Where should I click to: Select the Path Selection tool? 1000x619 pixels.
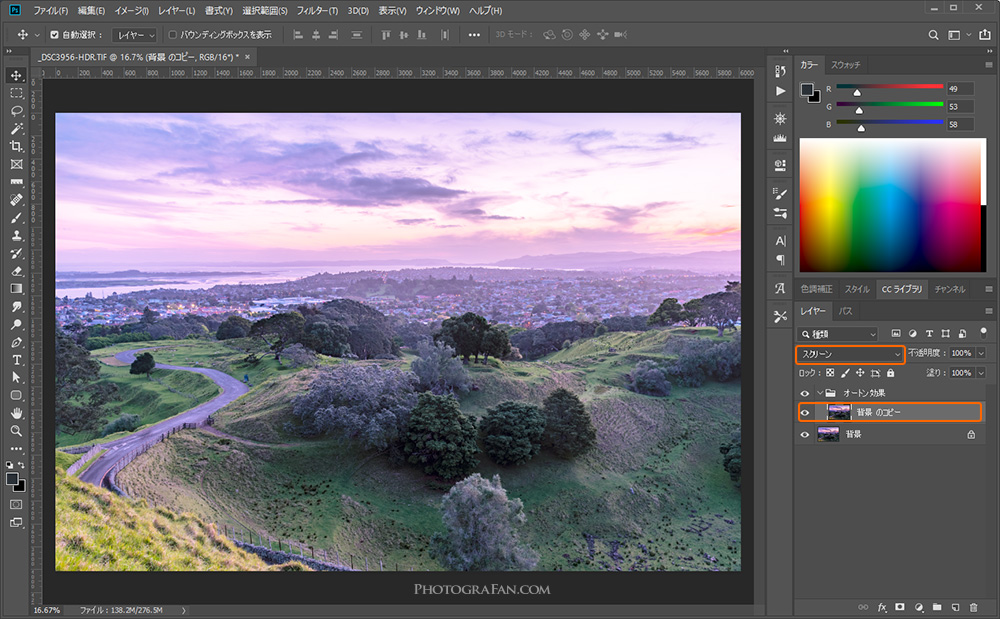pyautogui.click(x=17, y=377)
